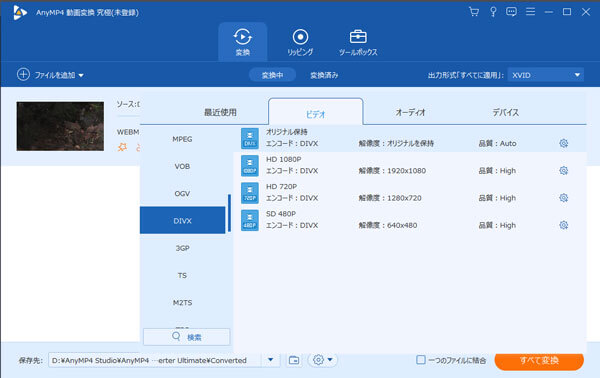
Task: Click the 品質 : Auto quality text
Action: coord(497,143)
